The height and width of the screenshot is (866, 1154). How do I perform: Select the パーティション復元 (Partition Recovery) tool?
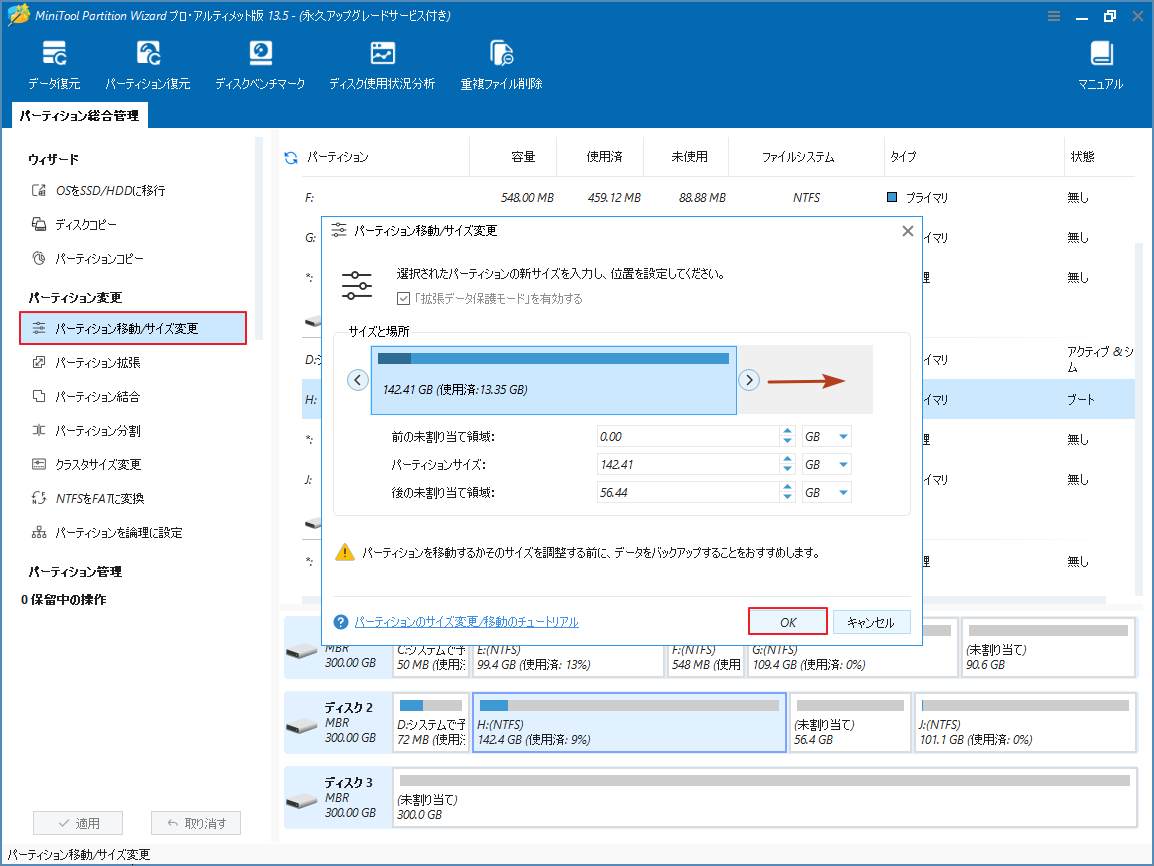coord(148,63)
